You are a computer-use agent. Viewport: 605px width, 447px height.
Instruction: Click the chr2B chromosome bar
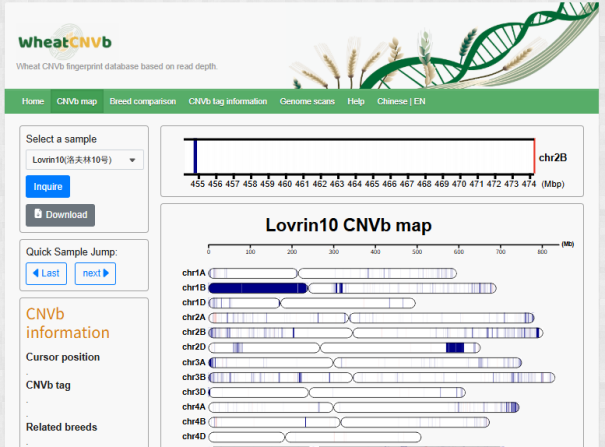tap(375, 332)
